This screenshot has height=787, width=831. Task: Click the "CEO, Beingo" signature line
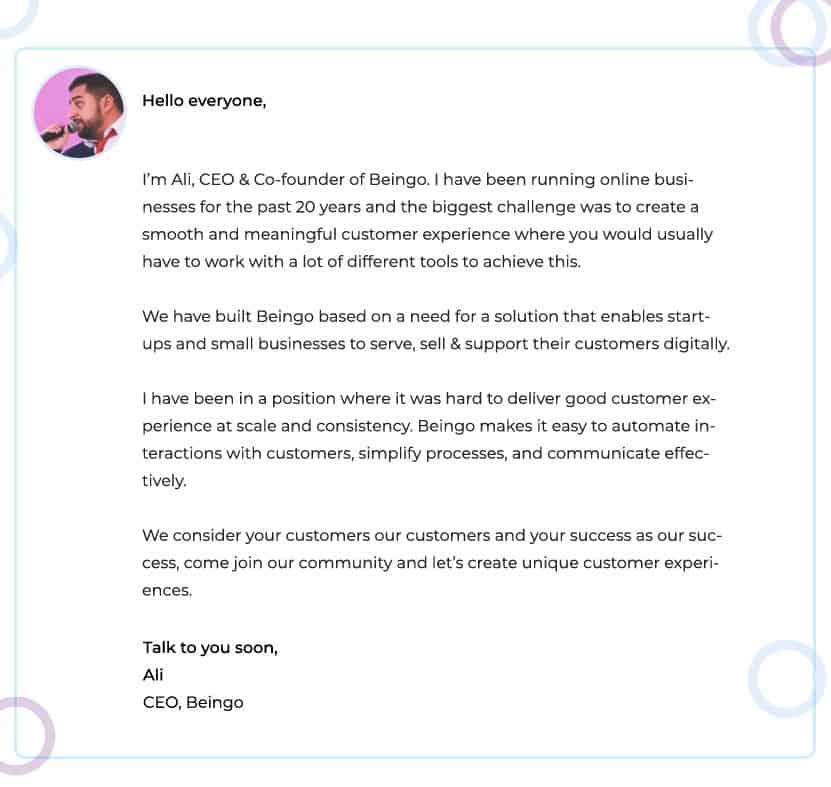point(193,703)
